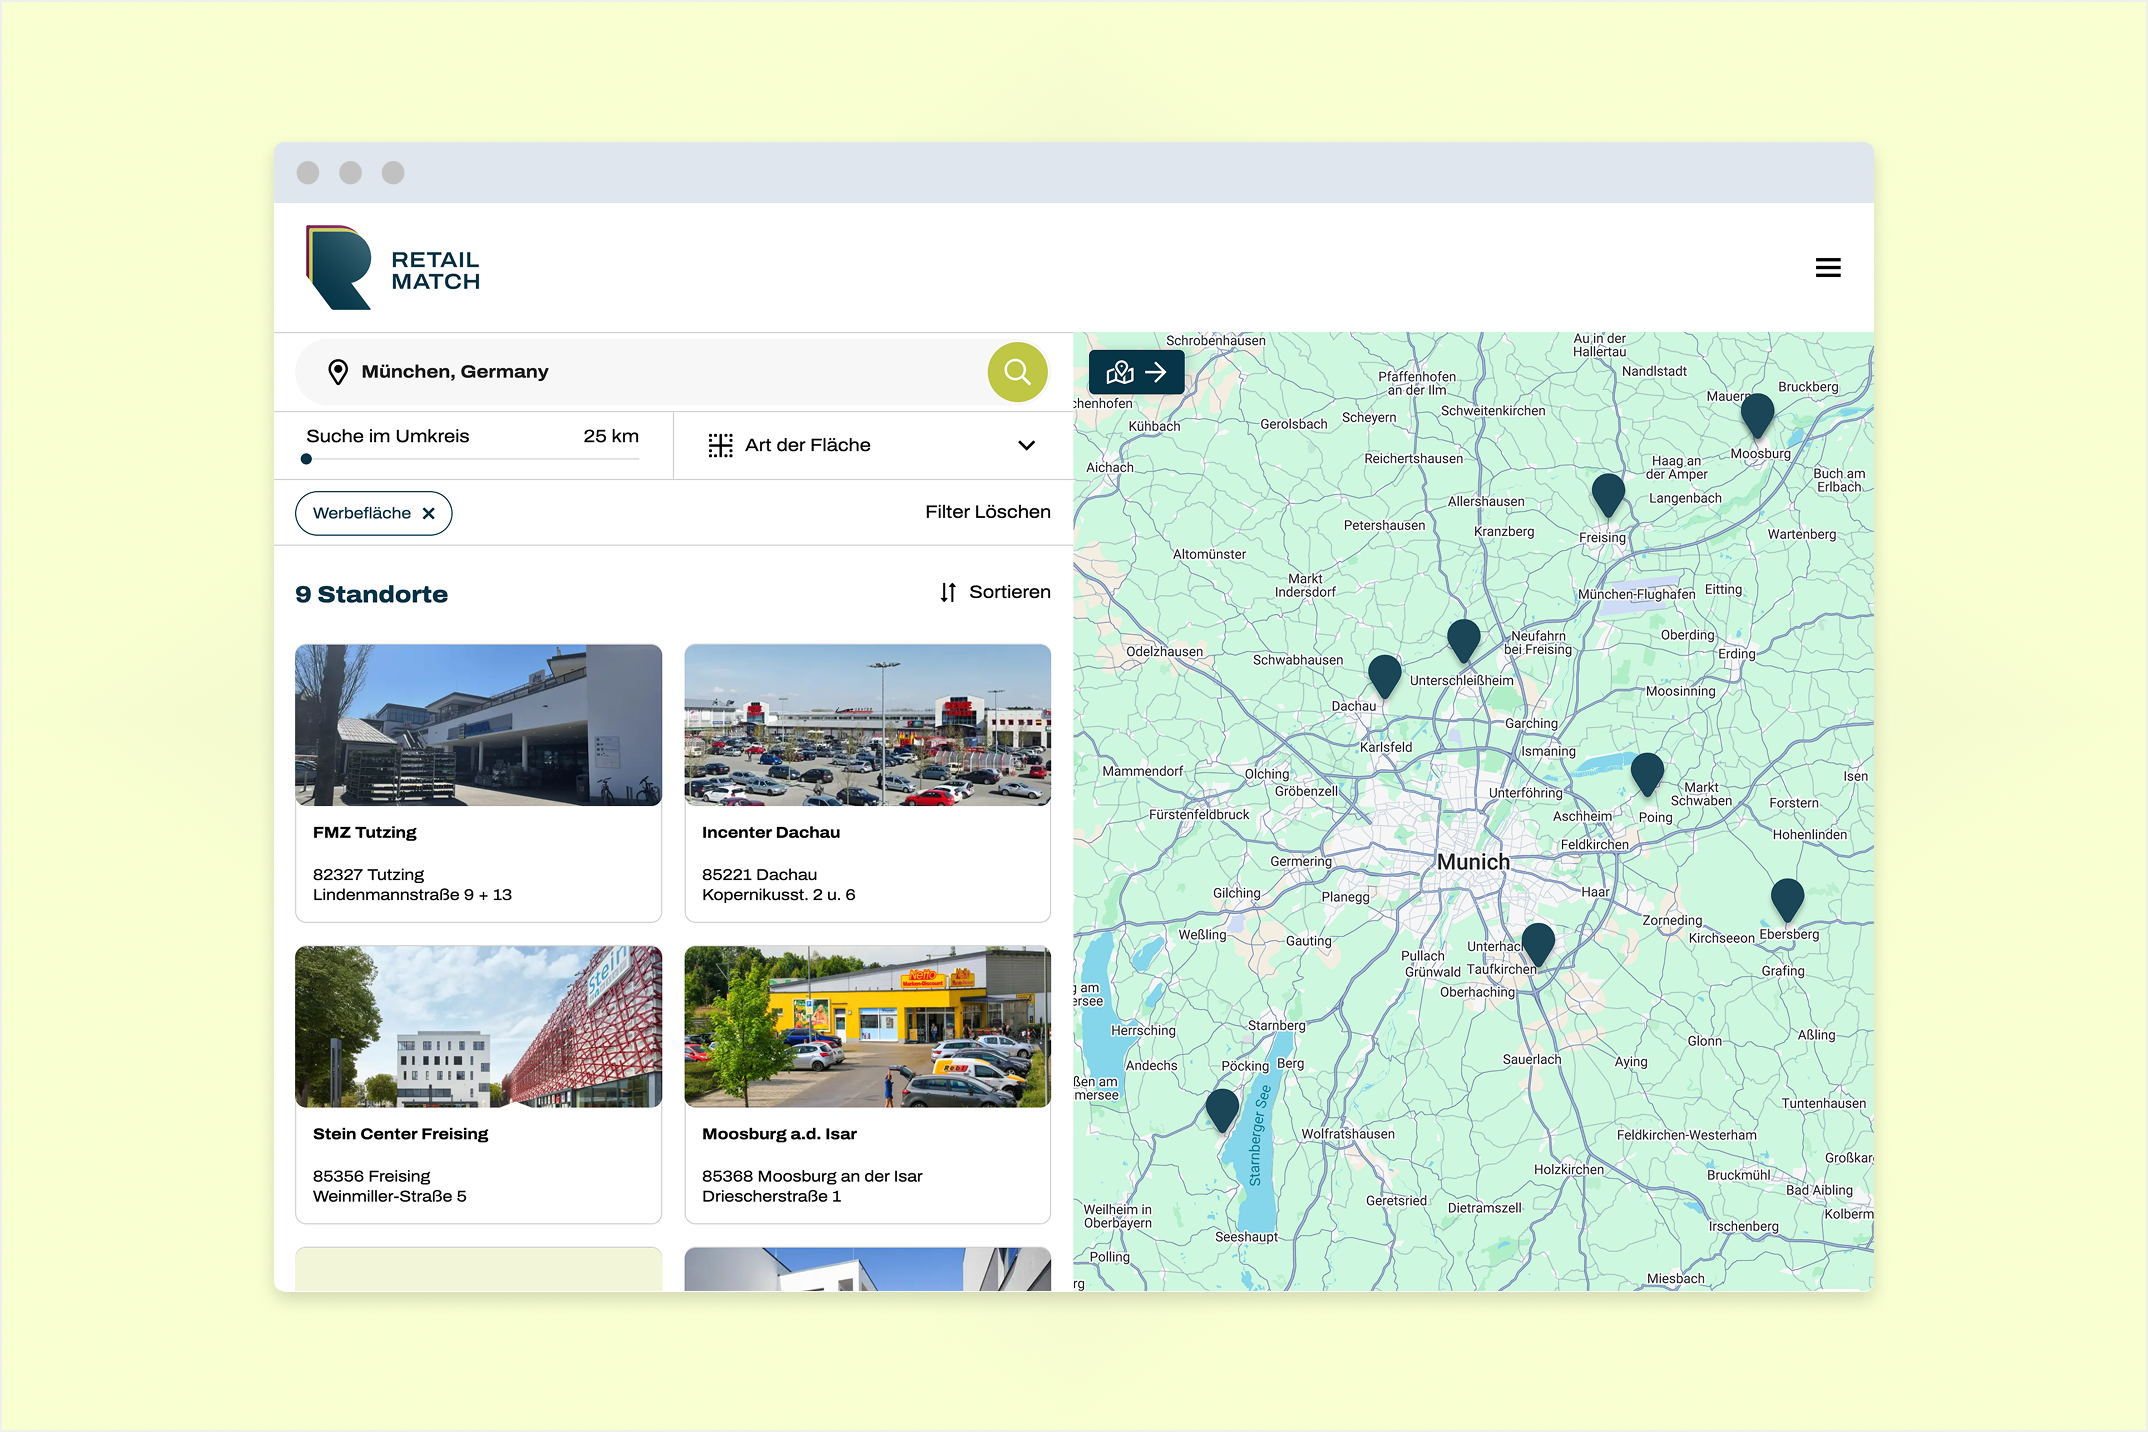
Task: Click the Stein Center Freising title
Action: [x=400, y=1134]
